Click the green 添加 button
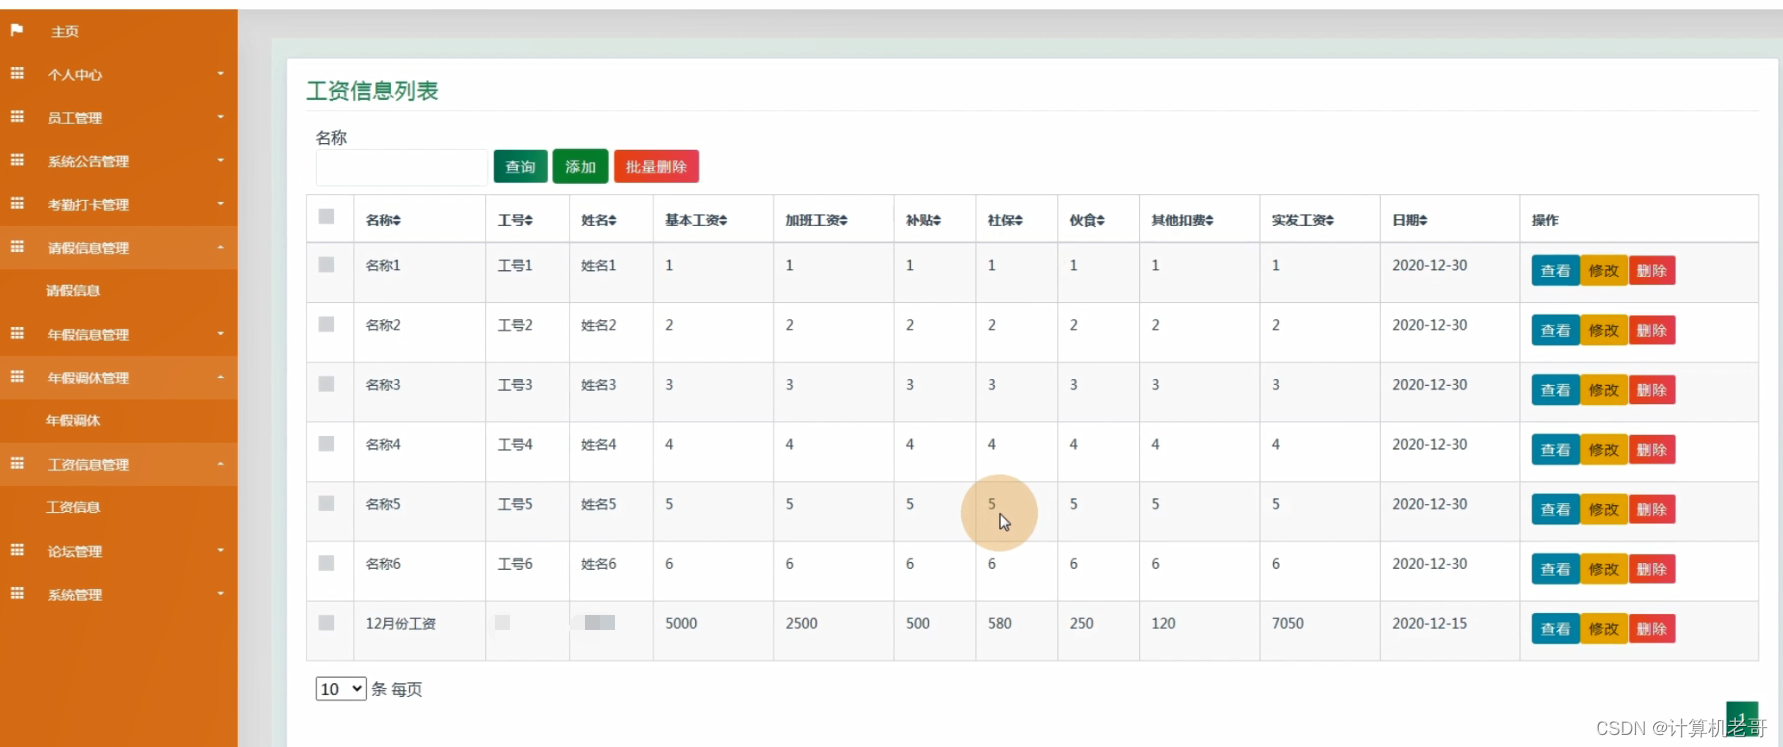 point(580,167)
